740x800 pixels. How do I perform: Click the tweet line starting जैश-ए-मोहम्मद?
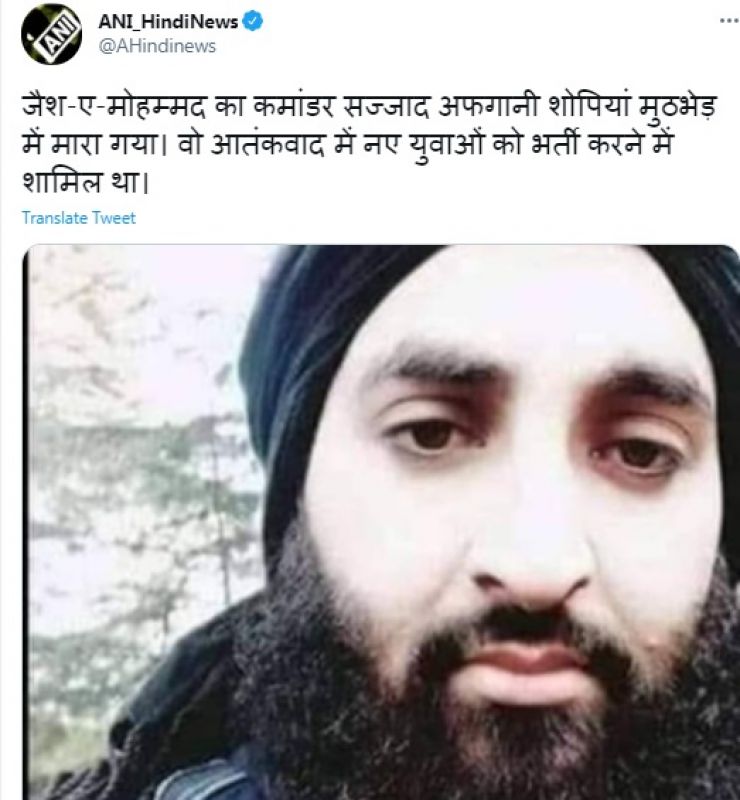(x=369, y=107)
